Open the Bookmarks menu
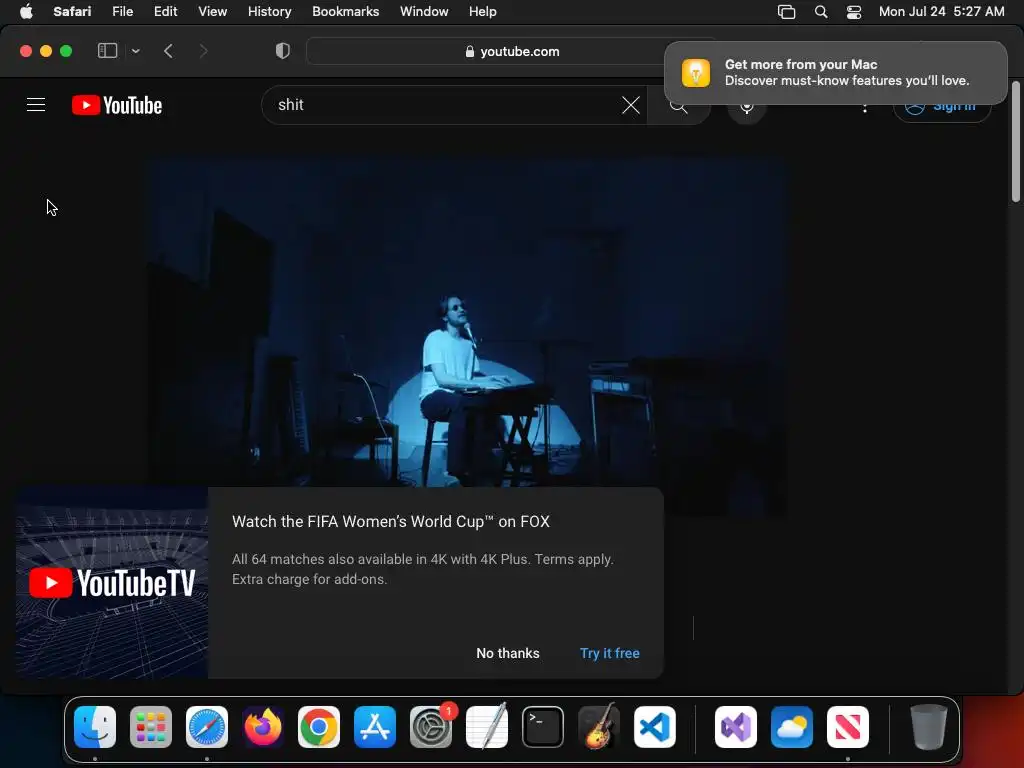The height and width of the screenshot is (768, 1024). pos(345,11)
